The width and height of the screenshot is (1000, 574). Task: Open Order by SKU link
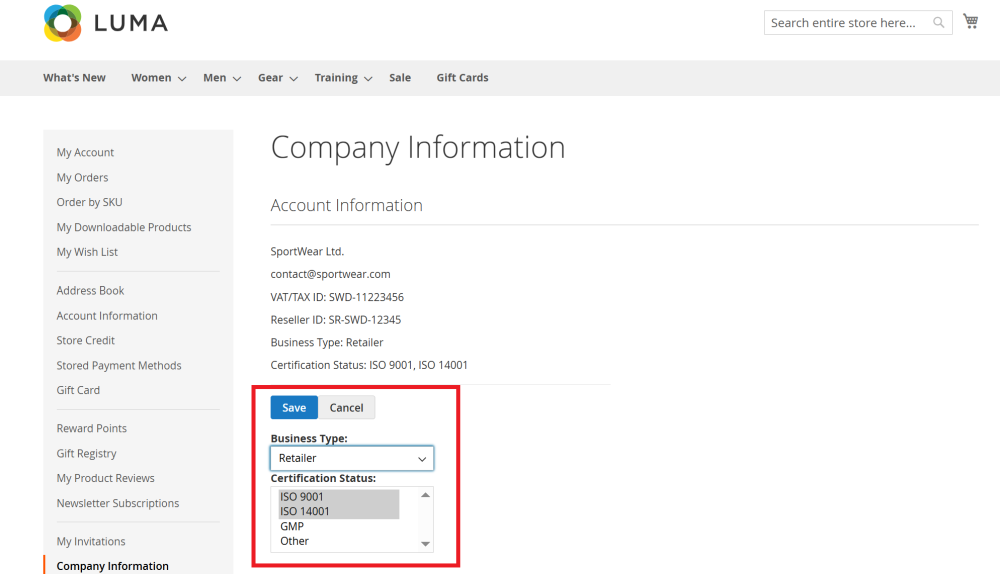[x=89, y=202]
